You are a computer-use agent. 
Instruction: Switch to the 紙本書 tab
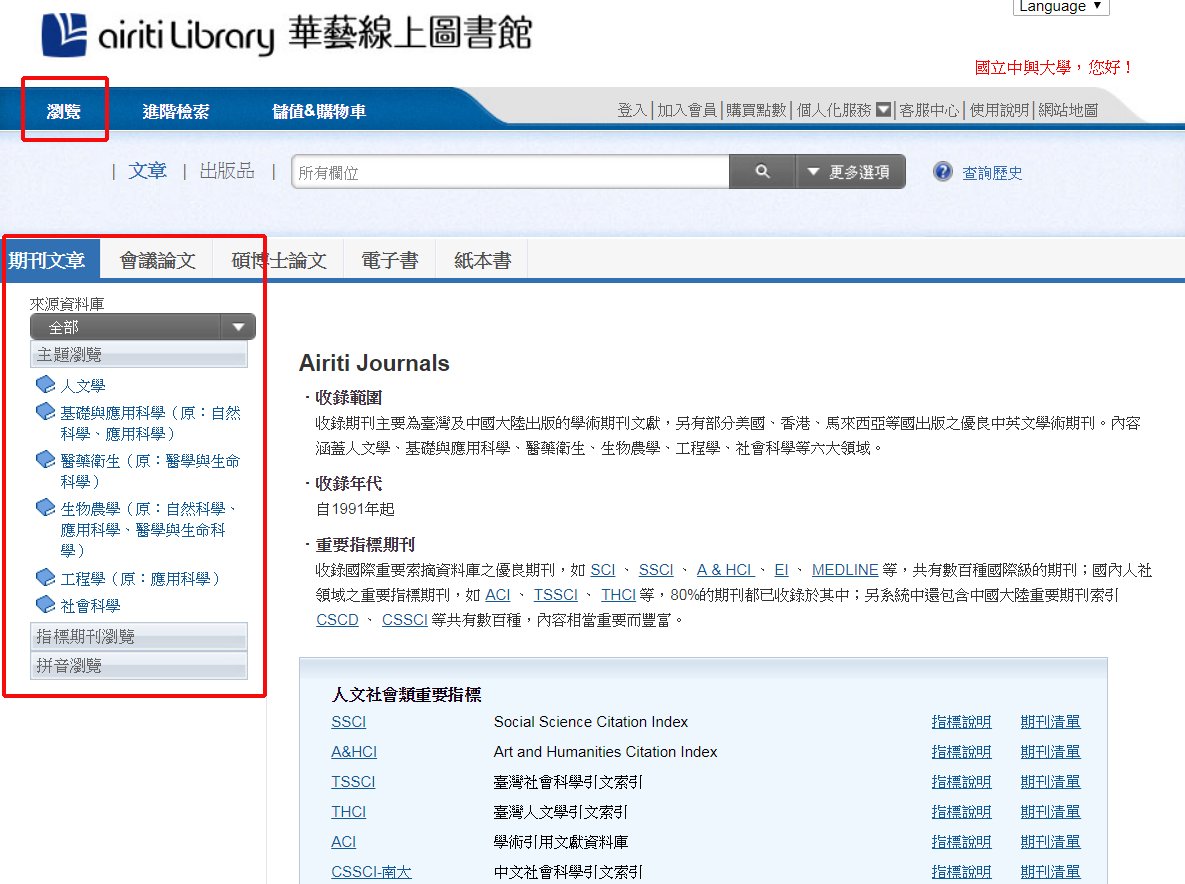pos(483,261)
